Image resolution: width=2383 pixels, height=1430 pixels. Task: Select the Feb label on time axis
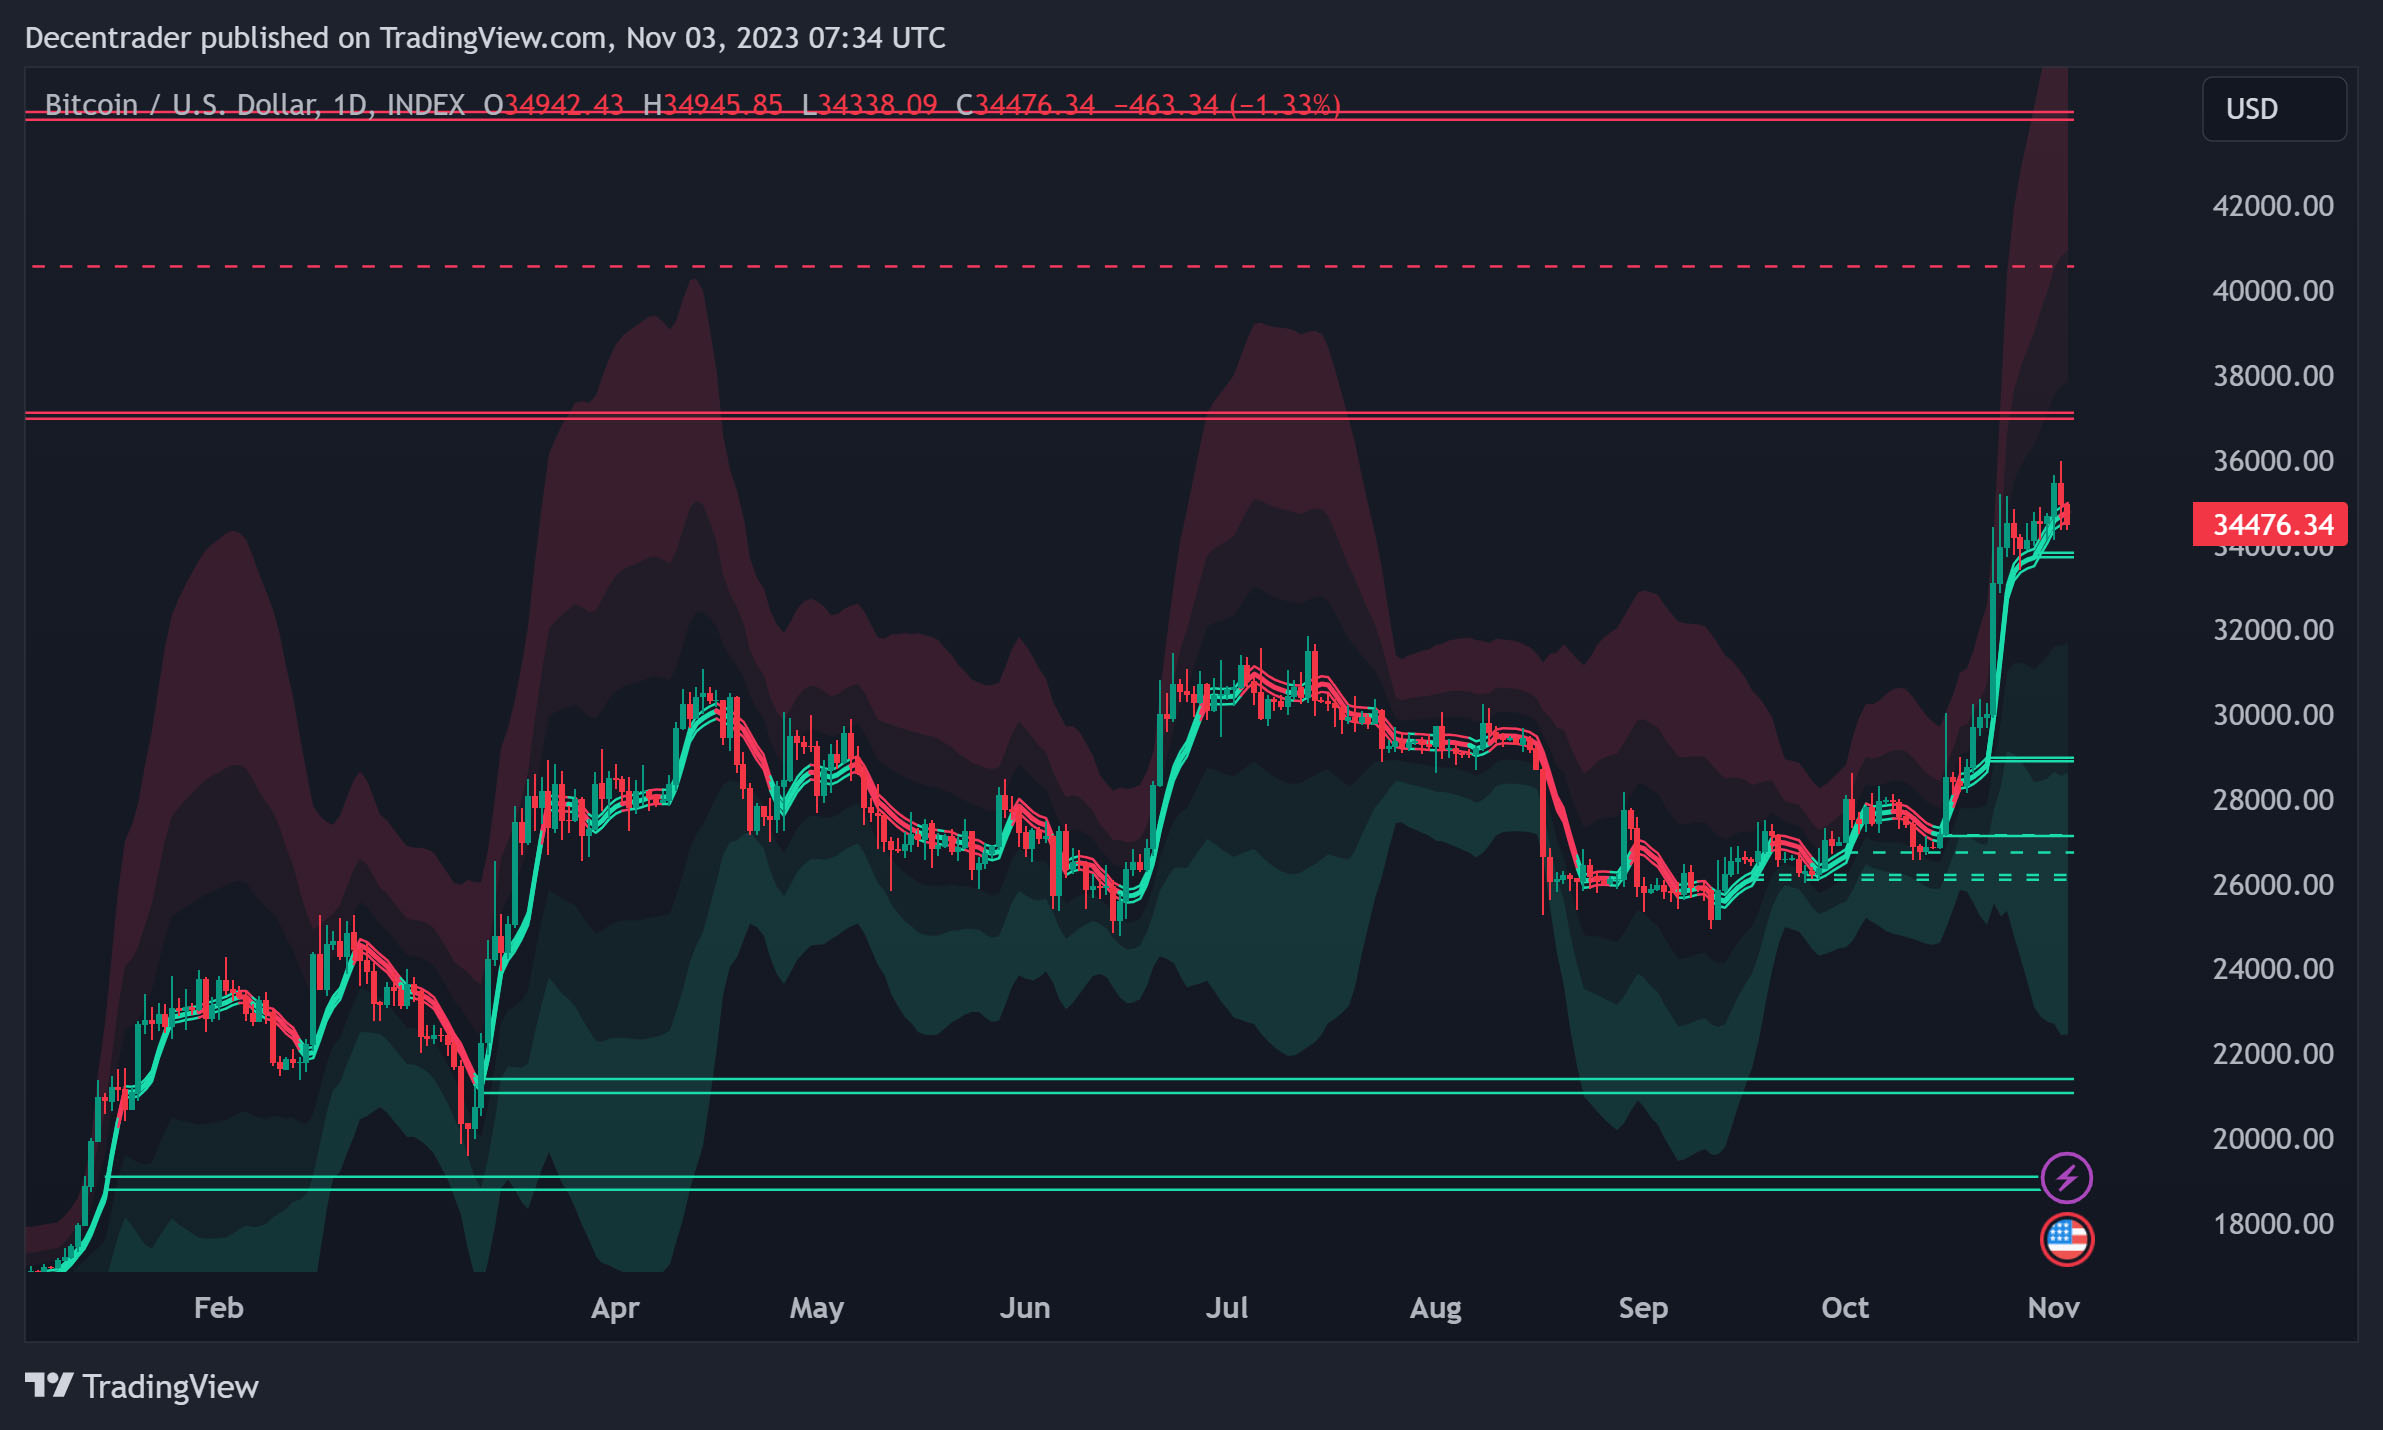pos(218,1308)
